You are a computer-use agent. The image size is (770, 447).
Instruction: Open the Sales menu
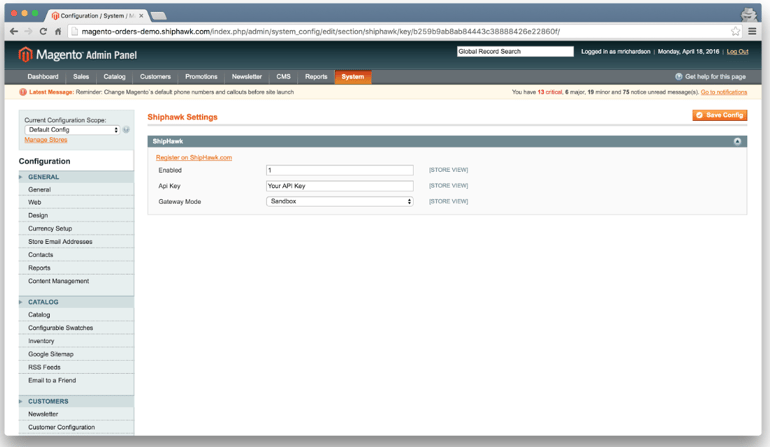[x=81, y=77]
